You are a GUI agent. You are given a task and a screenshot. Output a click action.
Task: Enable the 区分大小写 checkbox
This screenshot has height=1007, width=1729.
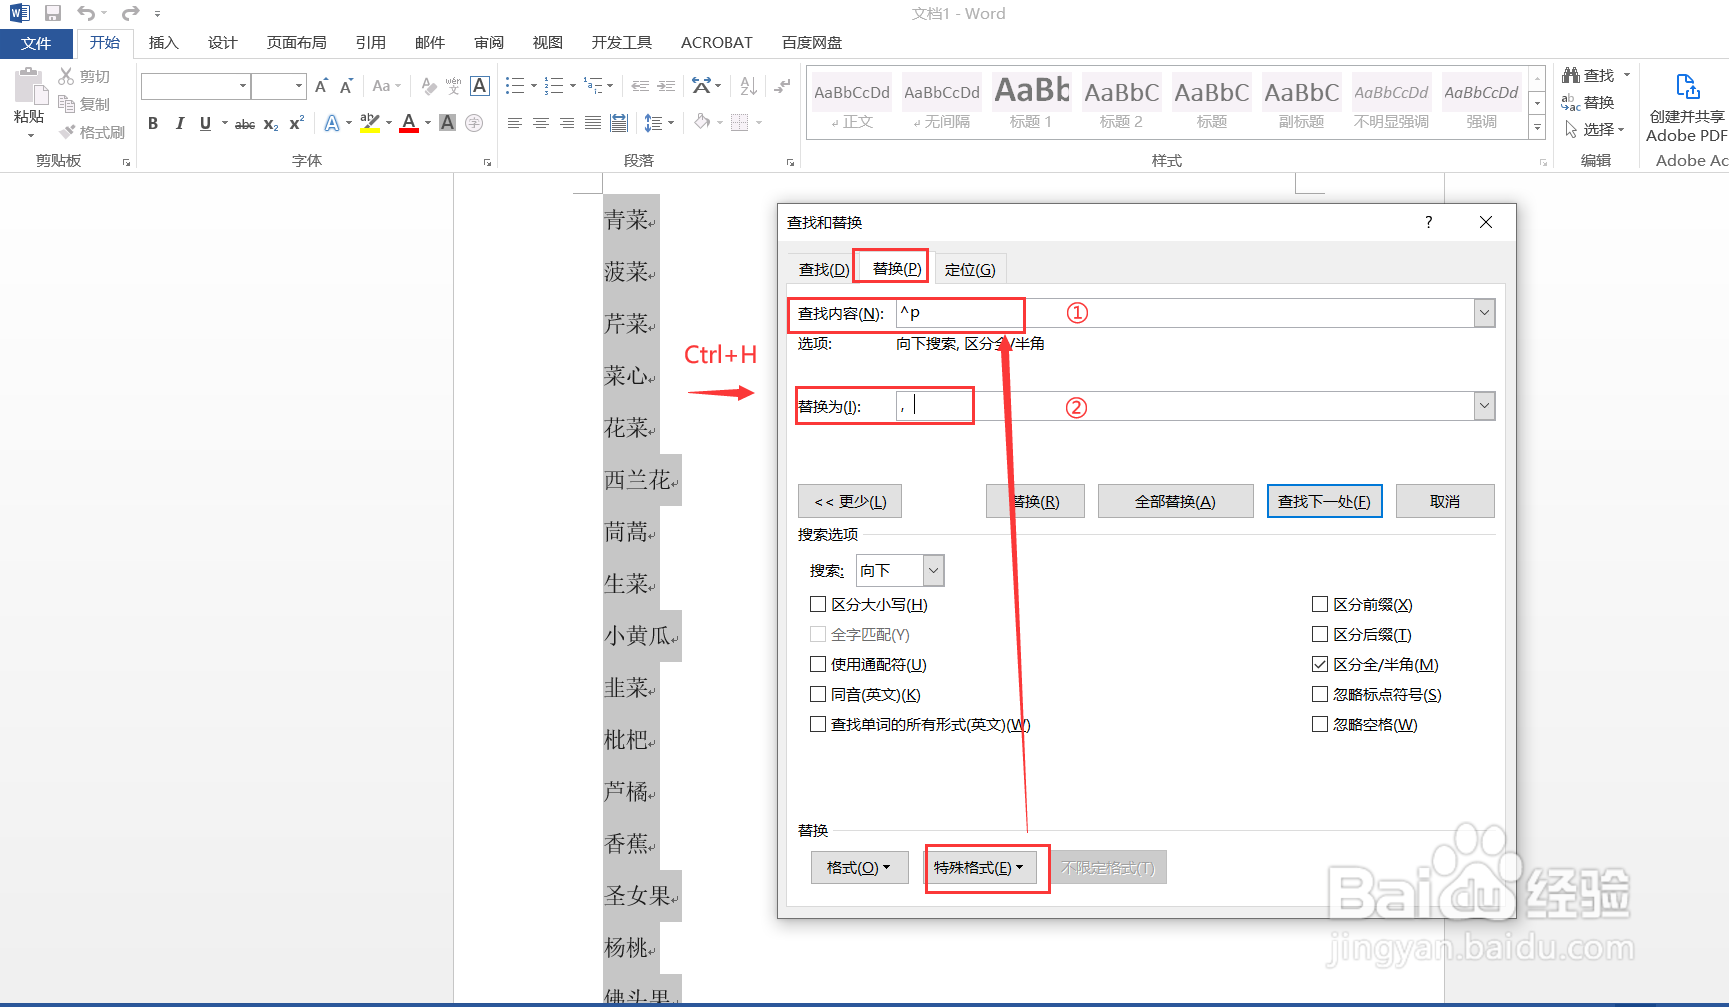(818, 604)
